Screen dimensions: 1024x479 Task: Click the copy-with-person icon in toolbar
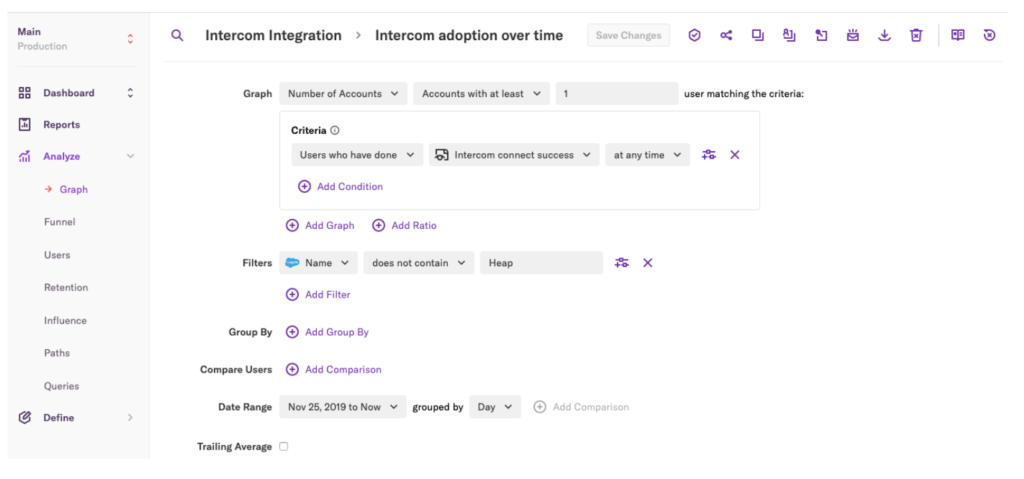790,35
